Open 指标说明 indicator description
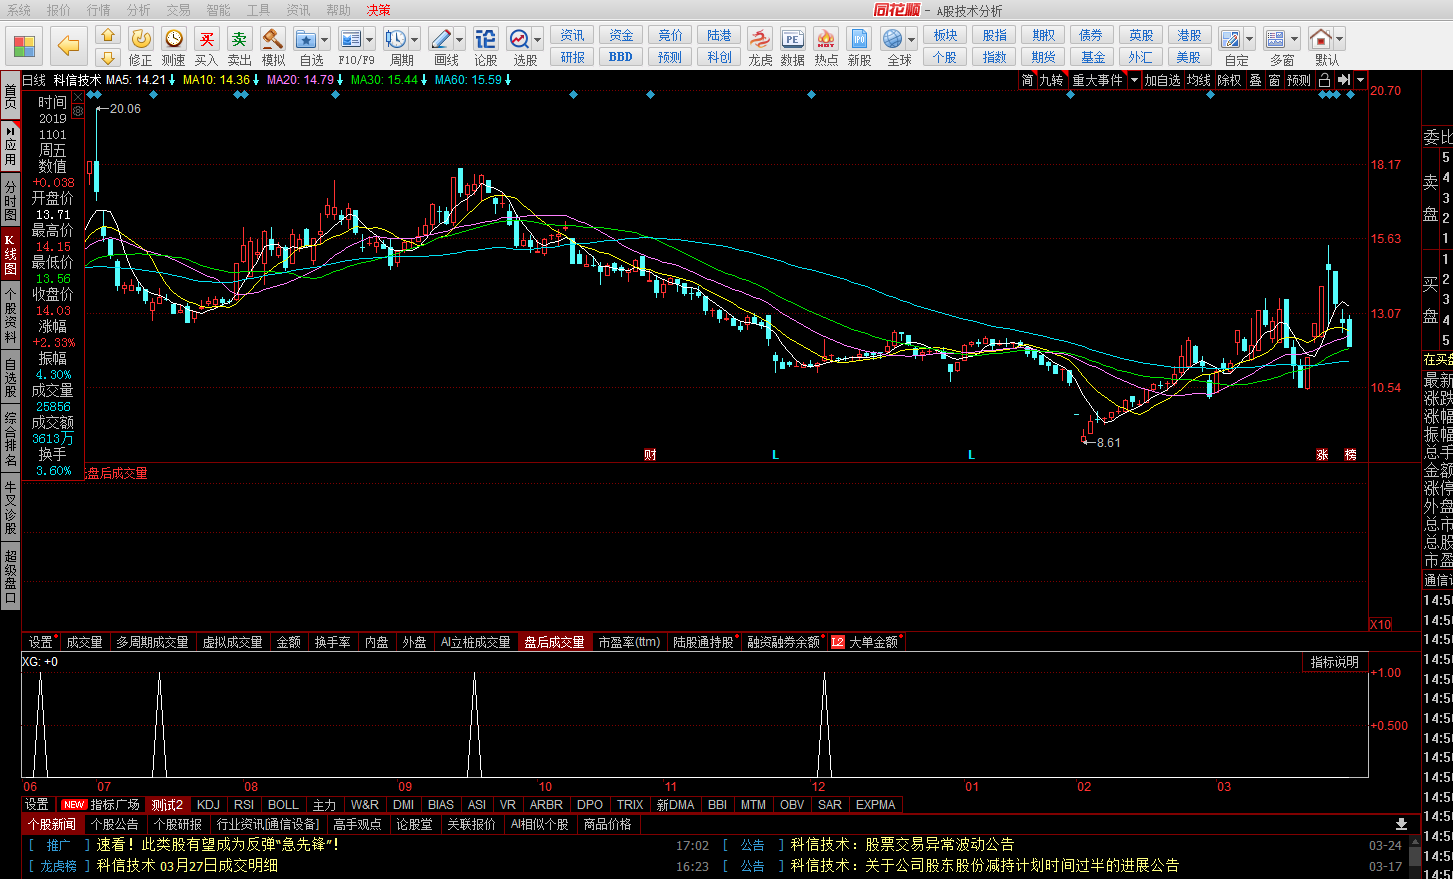 pyautogui.click(x=1335, y=662)
